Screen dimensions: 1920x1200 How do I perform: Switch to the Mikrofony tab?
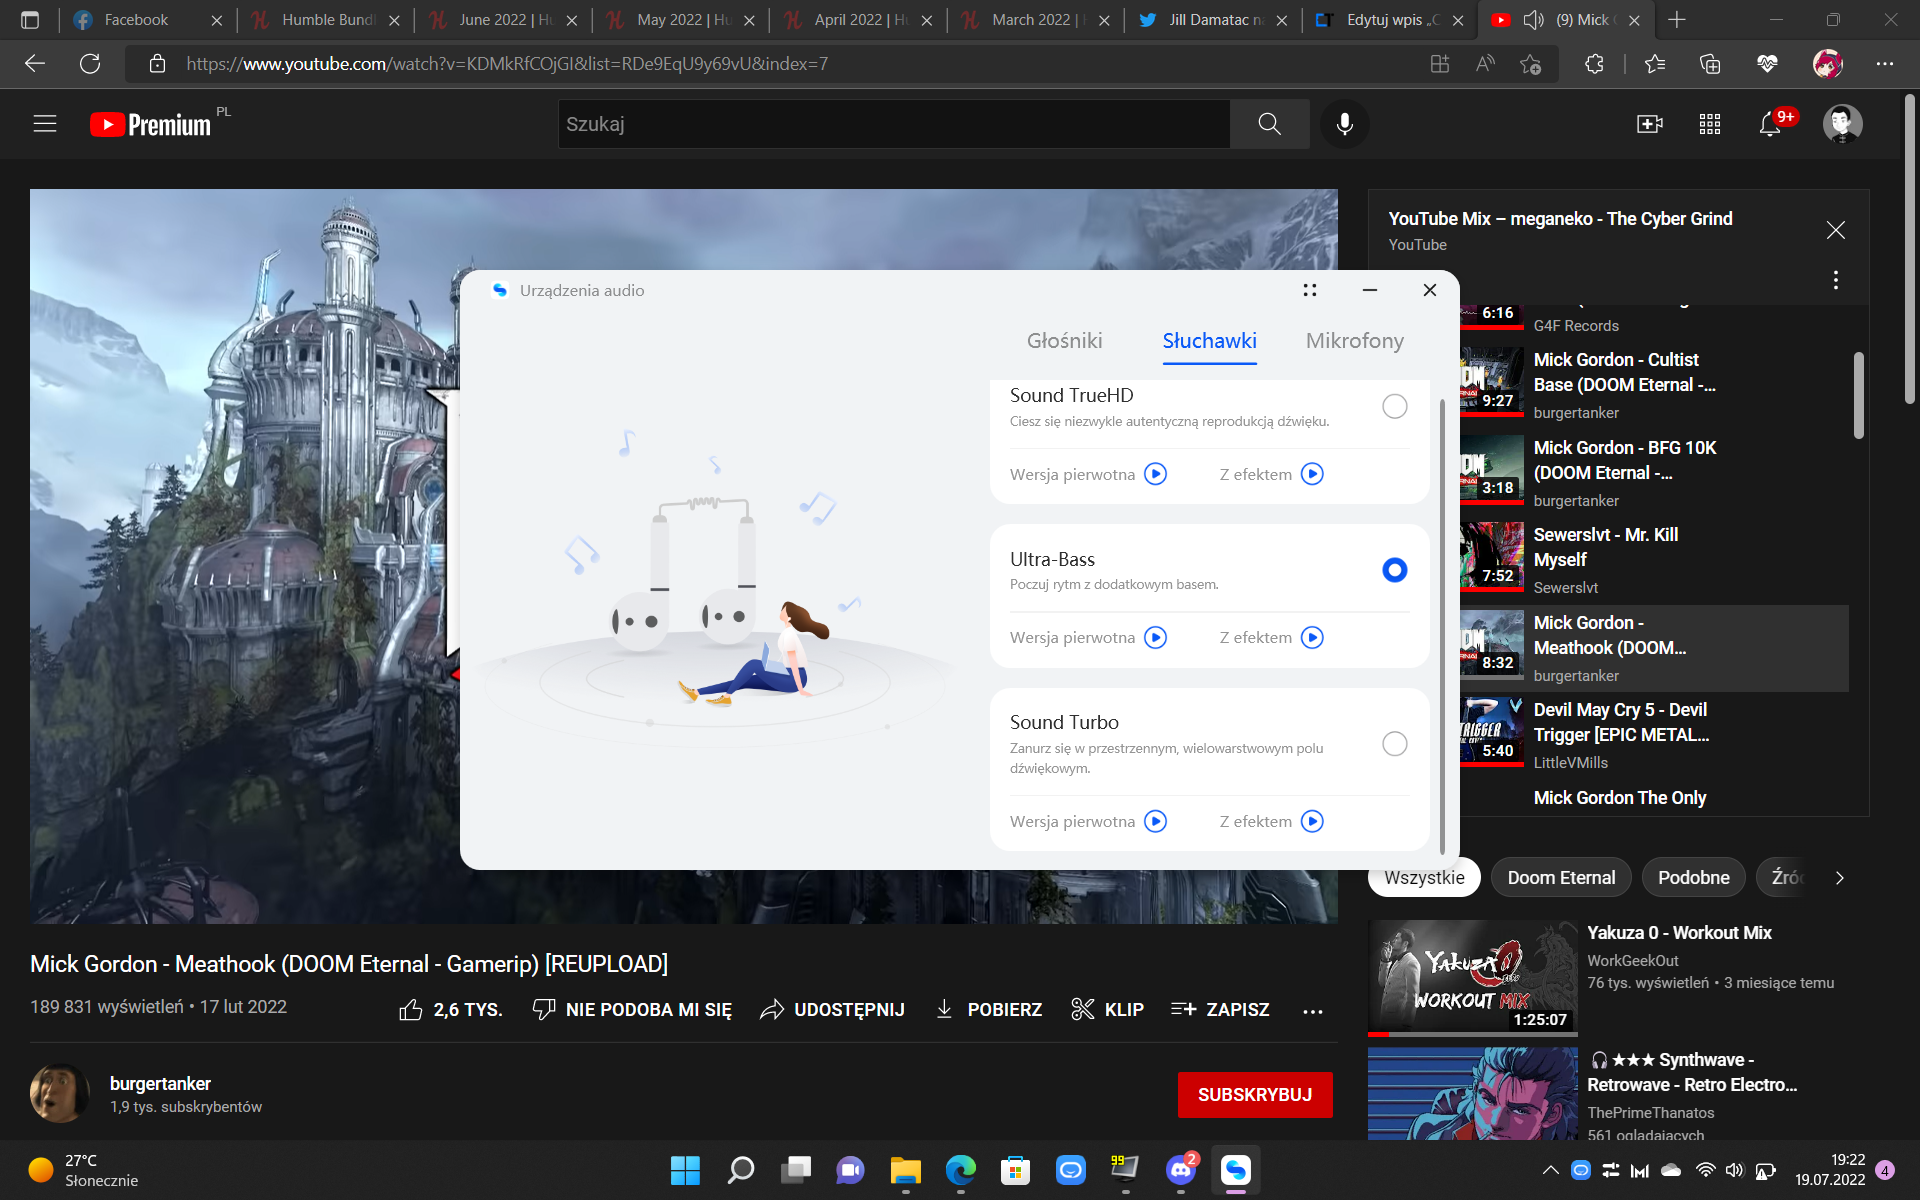pos(1354,340)
